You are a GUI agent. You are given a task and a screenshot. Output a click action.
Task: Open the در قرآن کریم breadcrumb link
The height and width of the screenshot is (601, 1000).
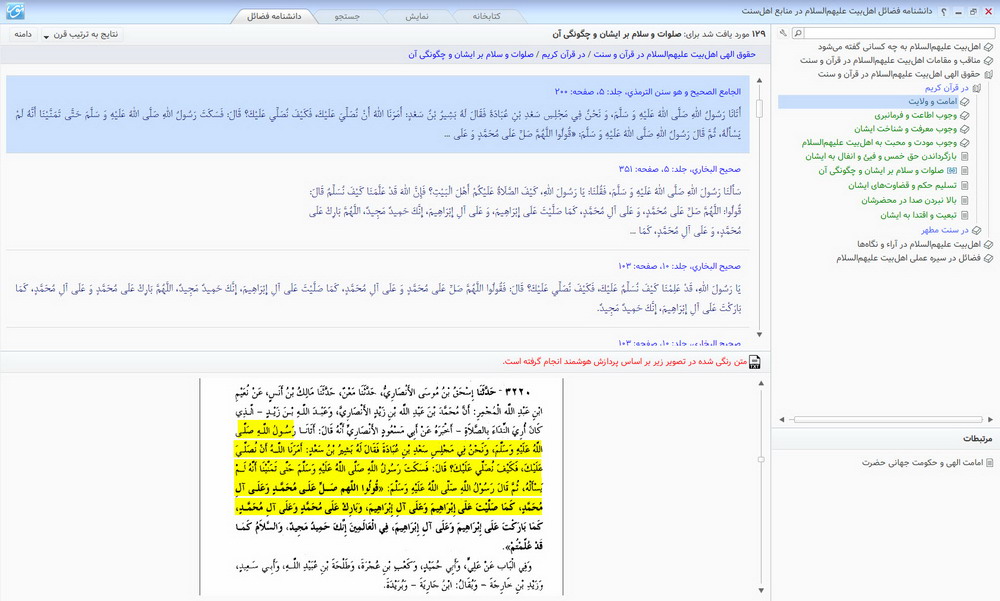pyautogui.click(x=564, y=55)
